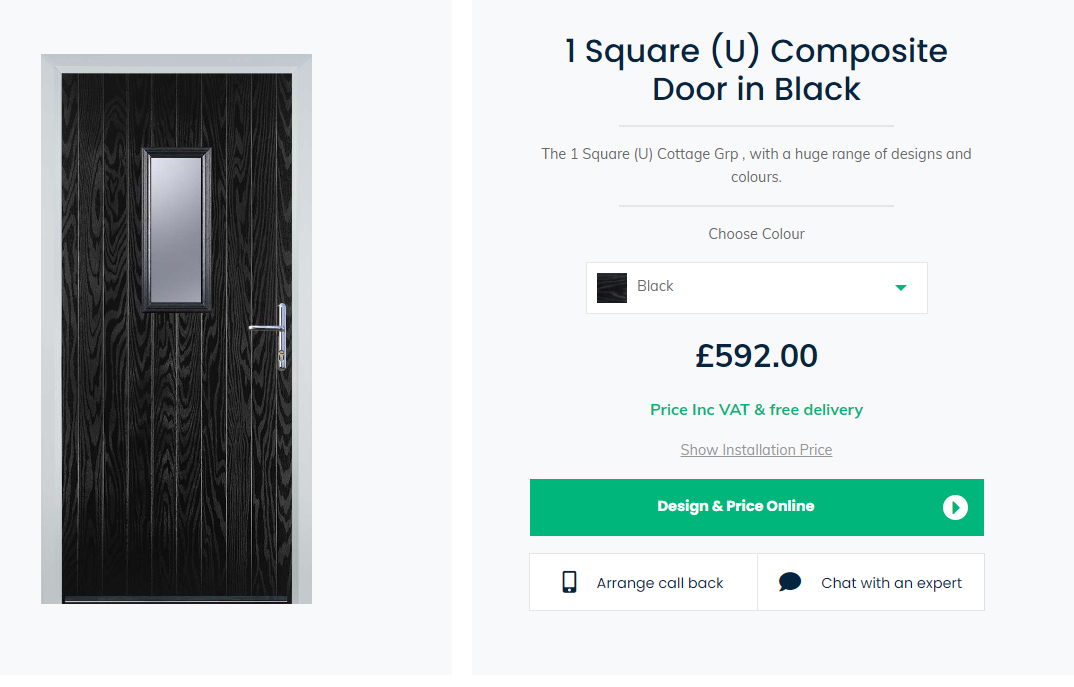Click the chat bubble icon
The height and width of the screenshot is (687, 1074).
790,582
